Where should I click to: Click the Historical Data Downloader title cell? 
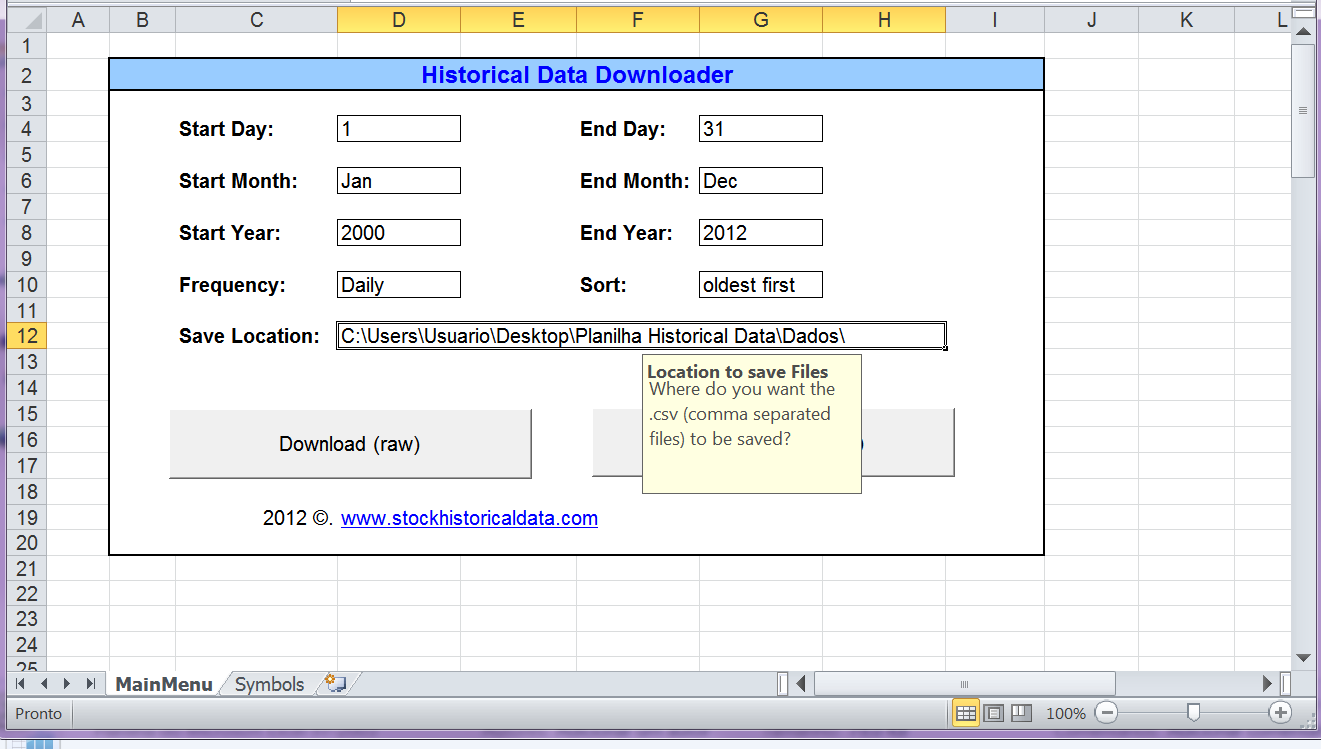[576, 75]
